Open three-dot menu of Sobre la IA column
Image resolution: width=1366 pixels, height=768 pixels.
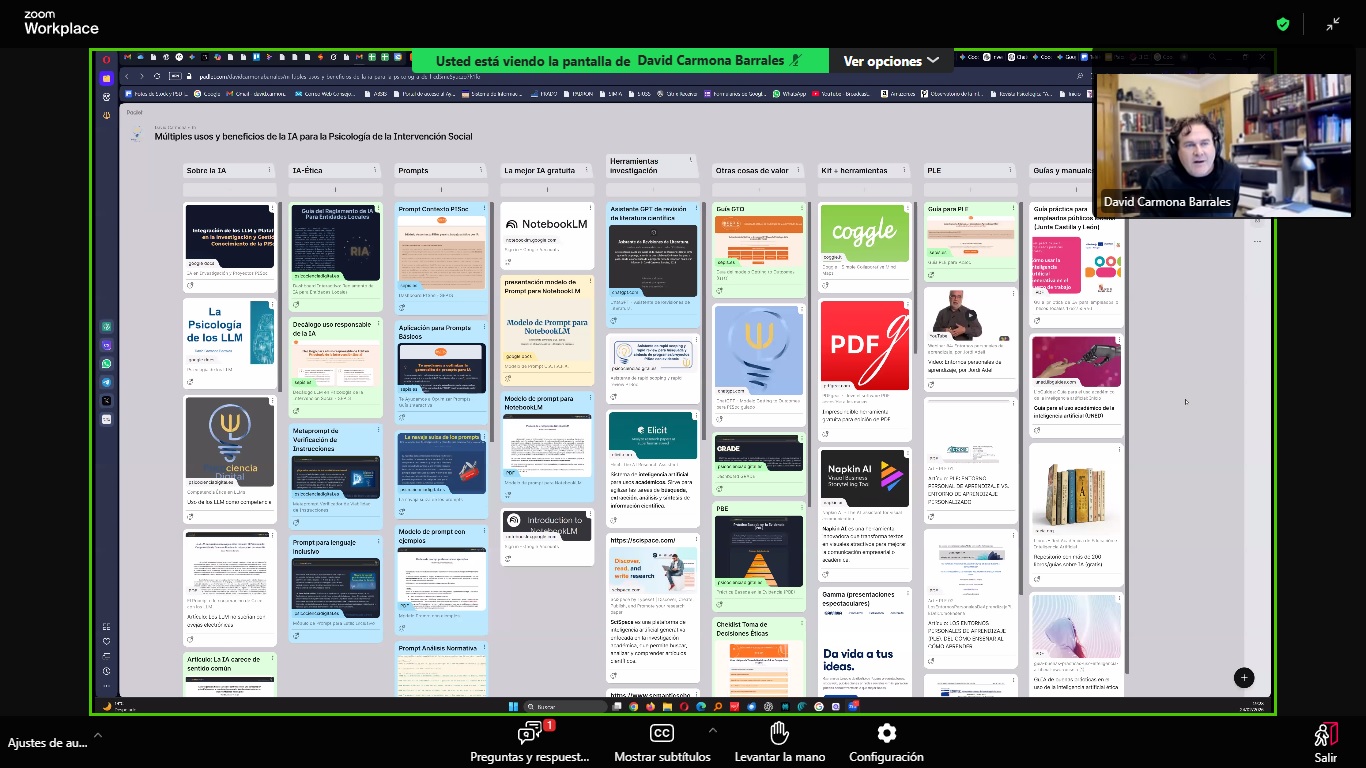[270, 170]
